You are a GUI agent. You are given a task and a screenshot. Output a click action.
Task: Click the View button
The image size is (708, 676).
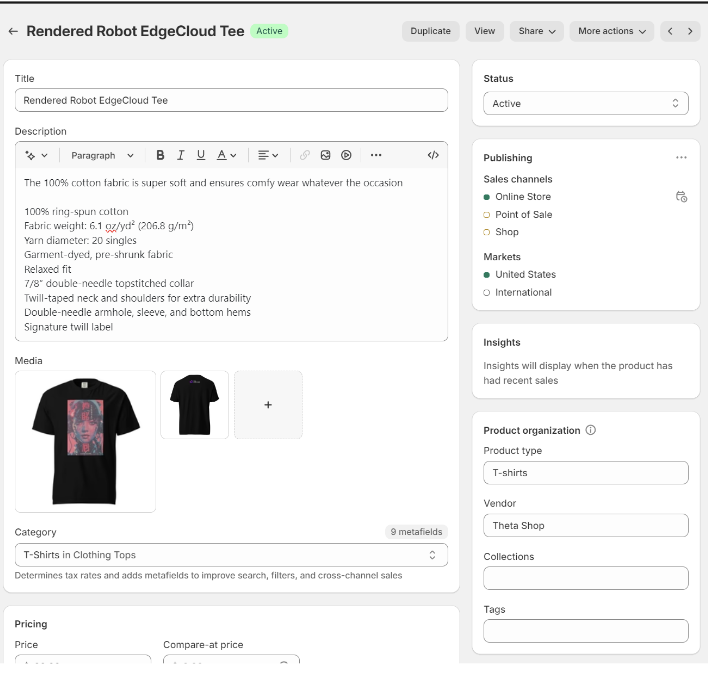coord(484,31)
